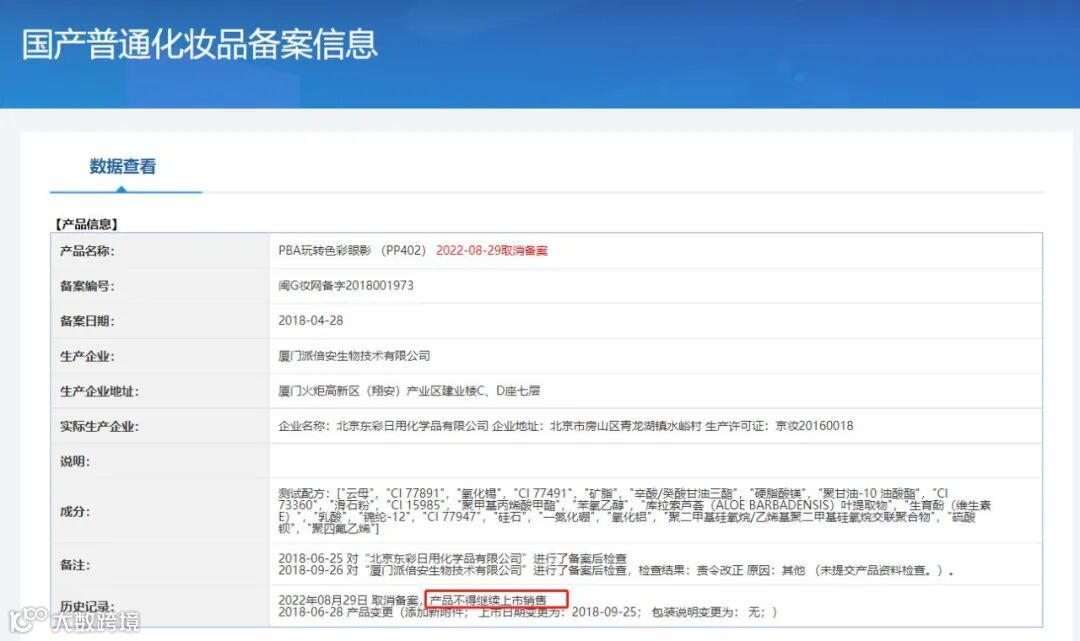Click the 实际生产企业 label
This screenshot has width=1080, height=641.
coord(99,427)
